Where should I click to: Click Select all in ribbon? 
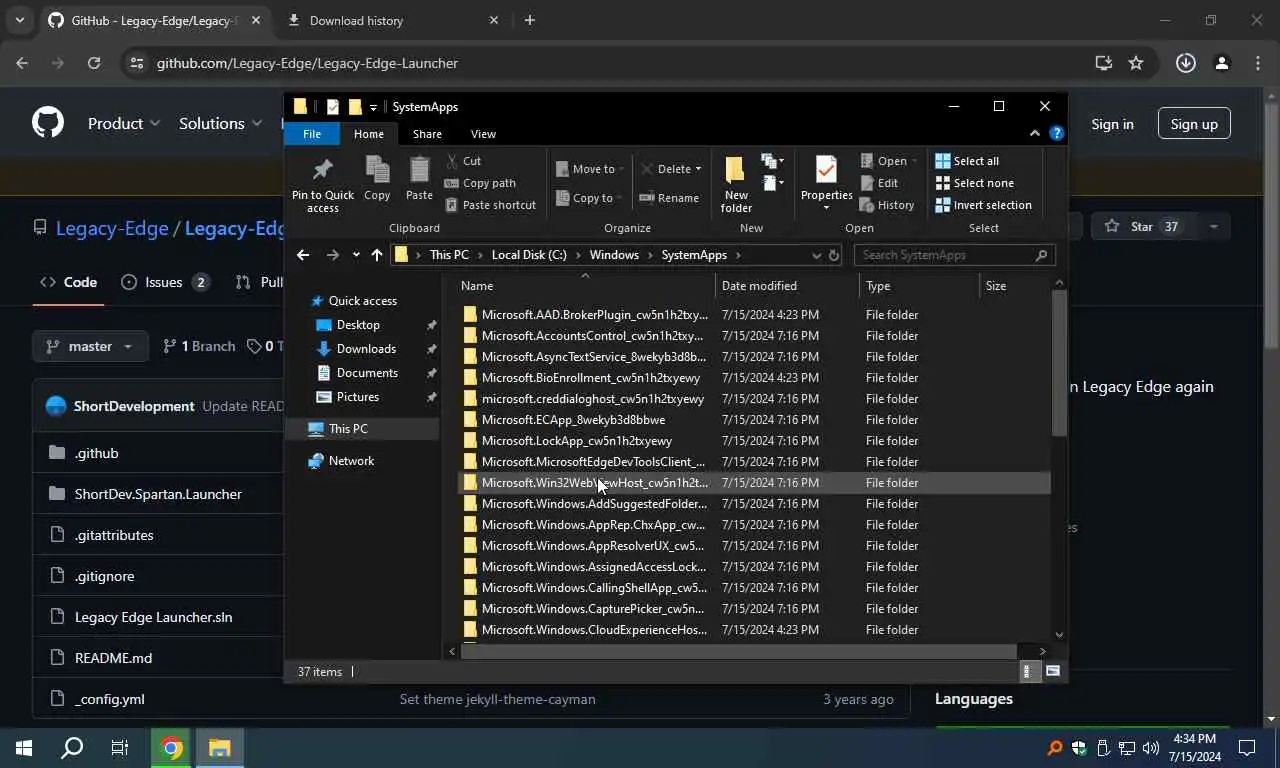click(x=967, y=161)
